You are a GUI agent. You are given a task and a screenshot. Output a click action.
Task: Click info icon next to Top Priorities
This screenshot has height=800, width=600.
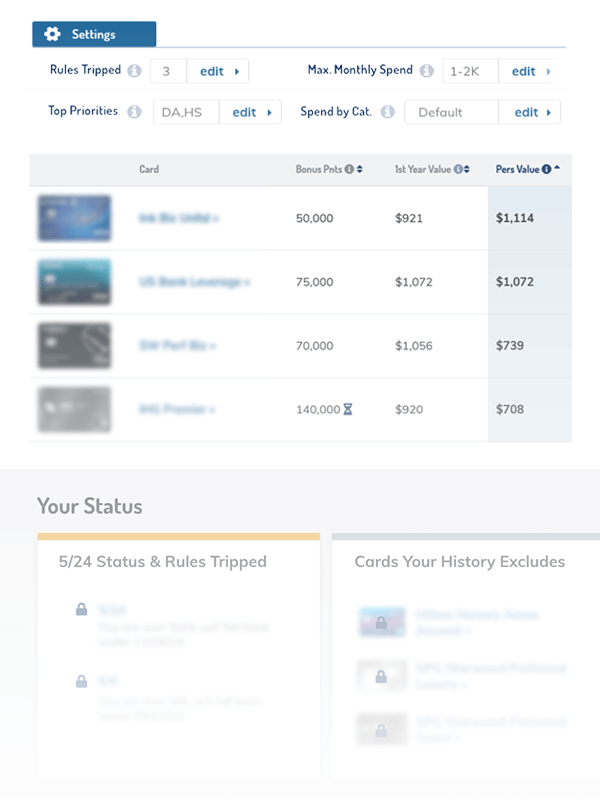[134, 112]
